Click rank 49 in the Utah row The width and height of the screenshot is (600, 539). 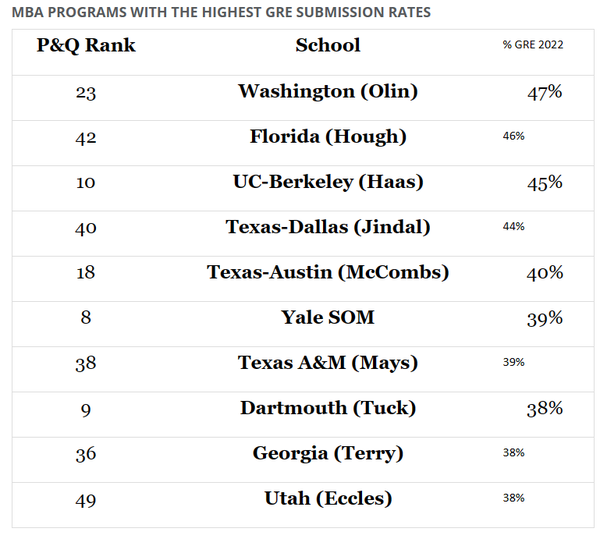coord(86,498)
